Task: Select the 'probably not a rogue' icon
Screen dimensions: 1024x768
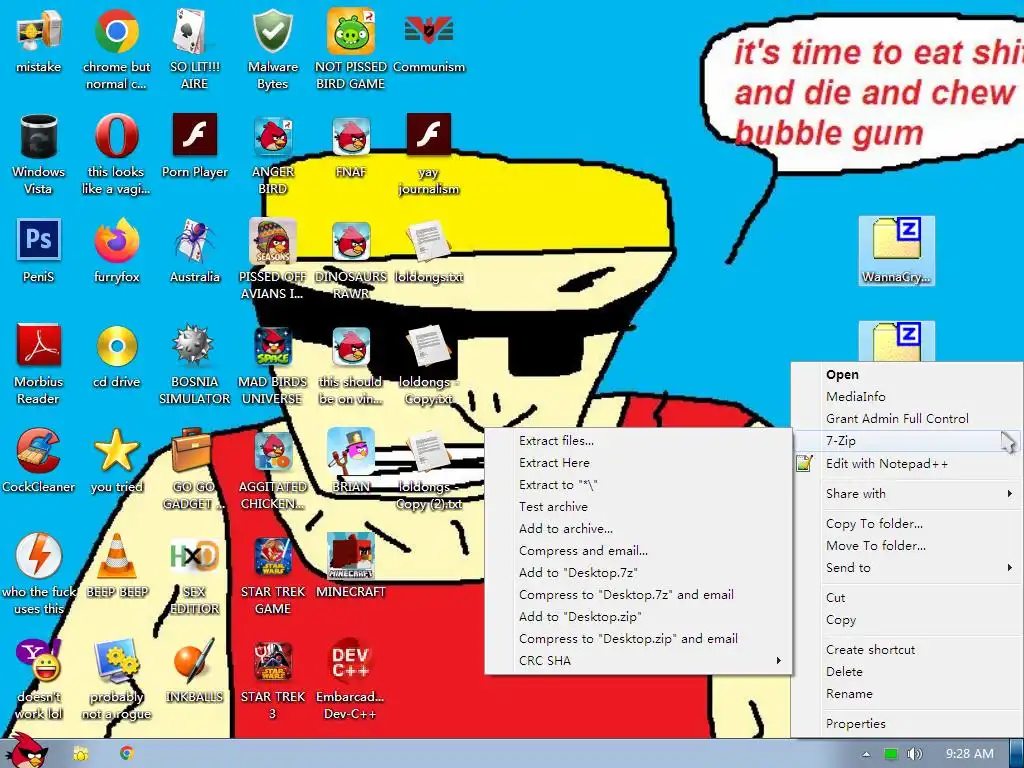Action: coord(116,661)
